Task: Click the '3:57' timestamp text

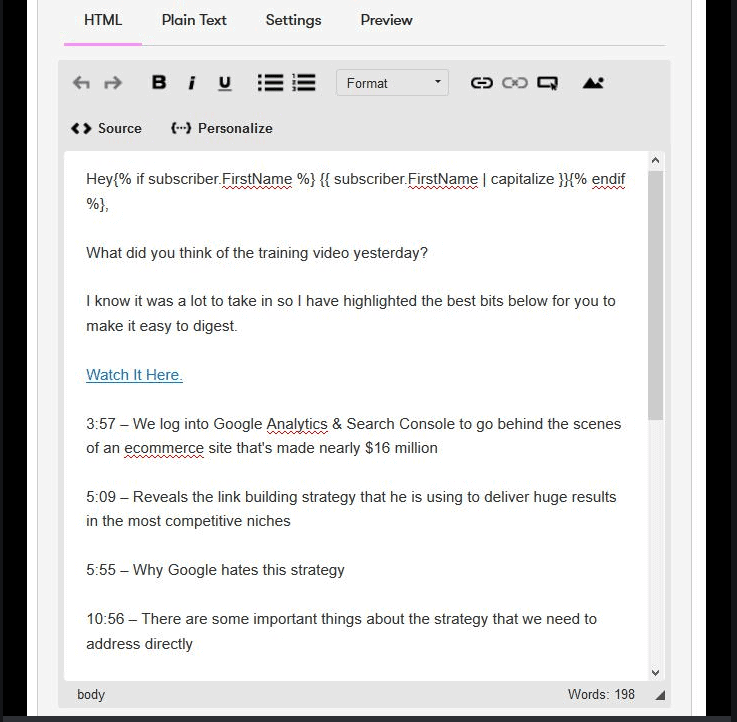Action: pos(101,424)
